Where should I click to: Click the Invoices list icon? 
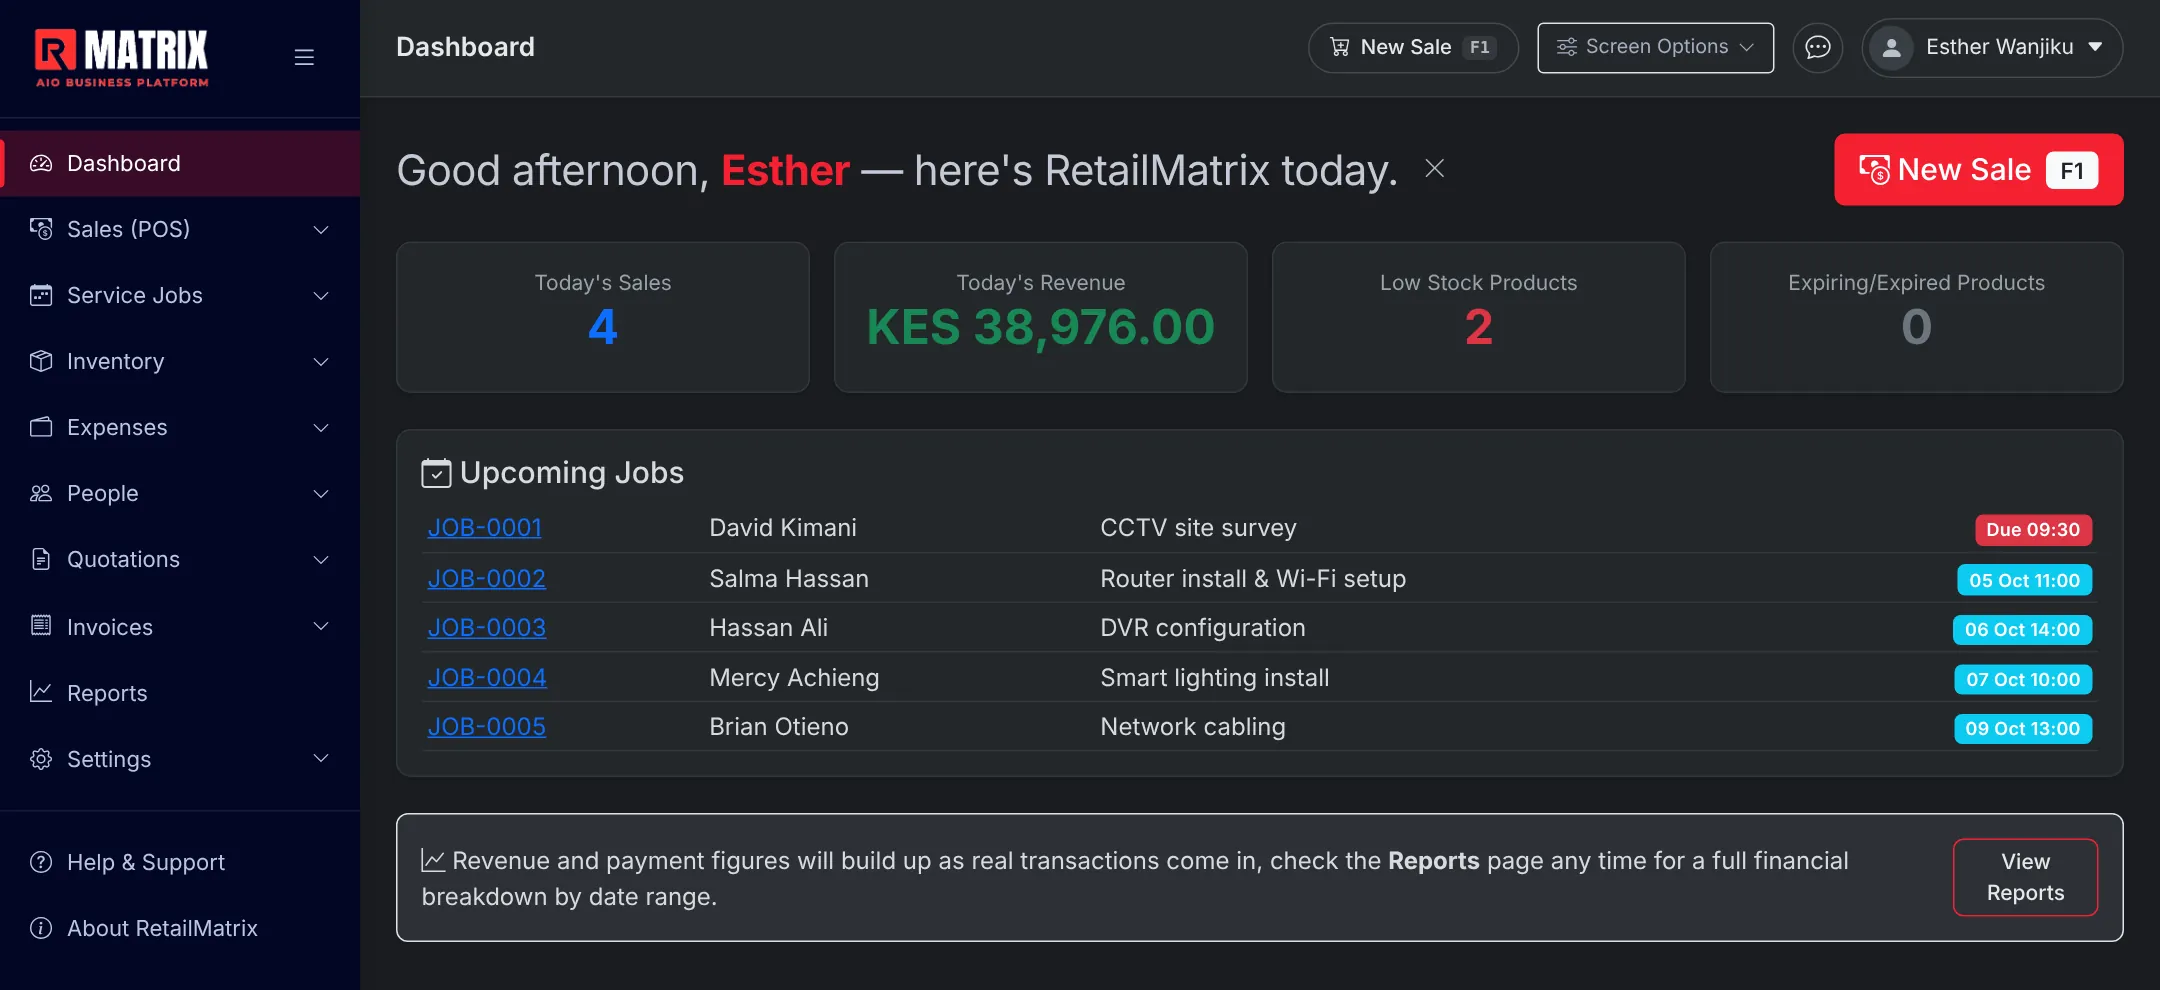click(41, 626)
